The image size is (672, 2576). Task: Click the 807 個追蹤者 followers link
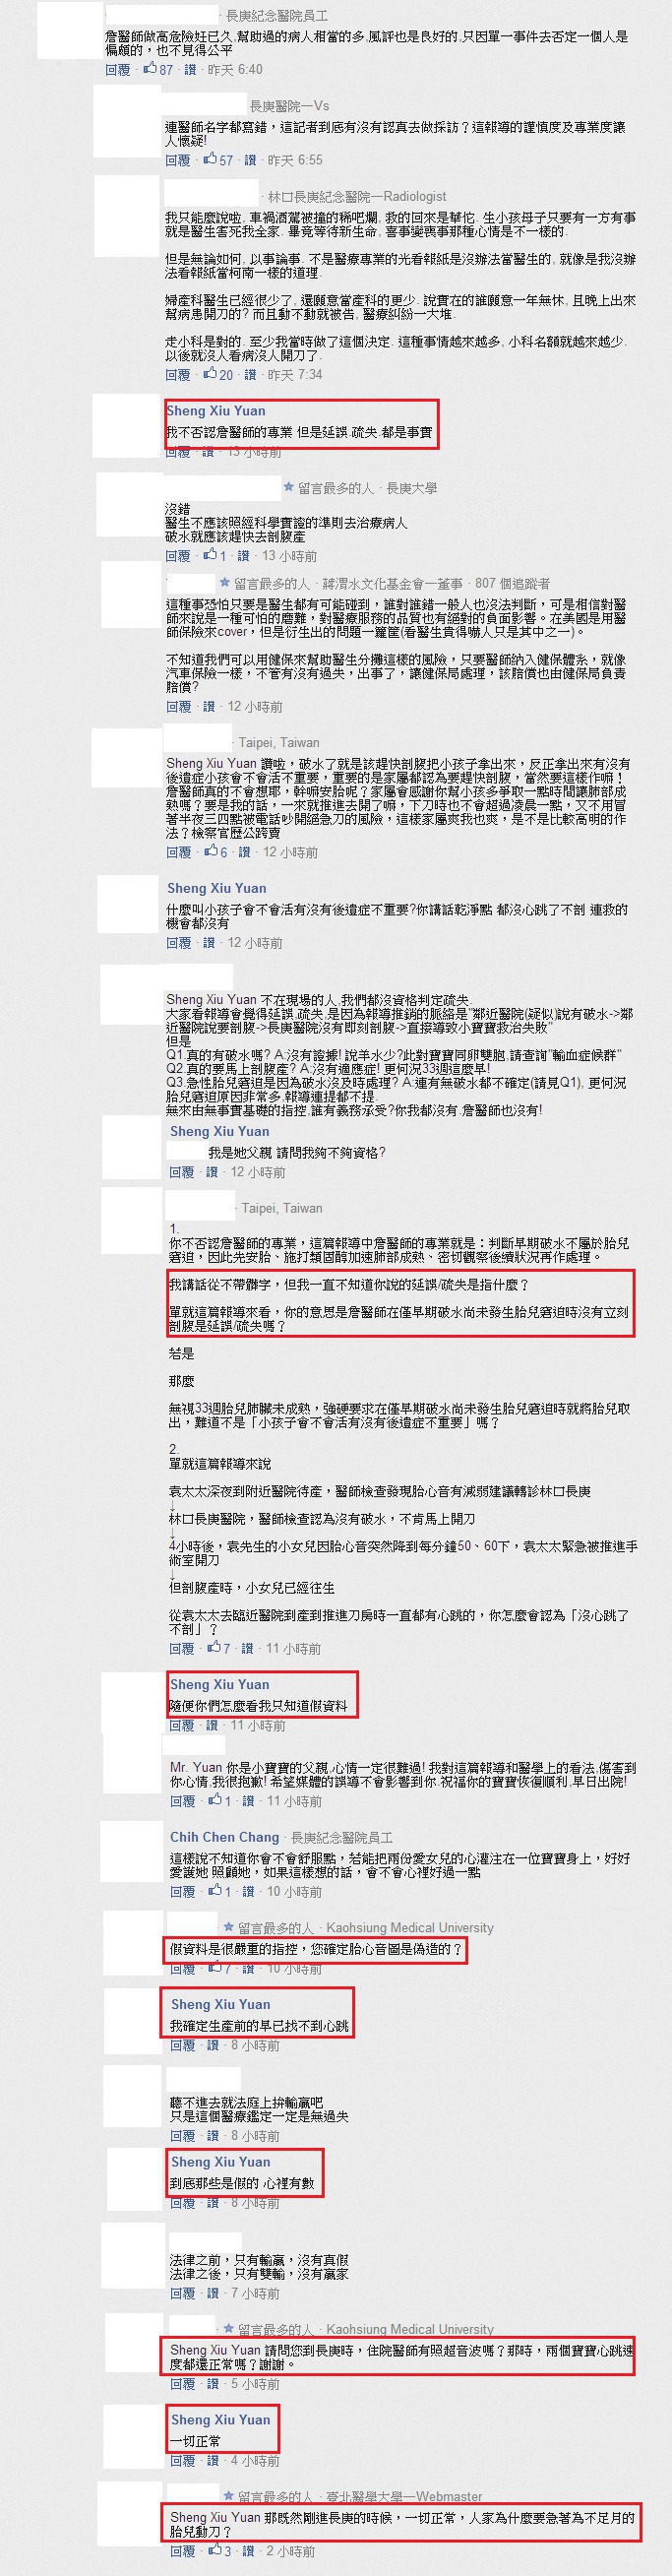[512, 583]
